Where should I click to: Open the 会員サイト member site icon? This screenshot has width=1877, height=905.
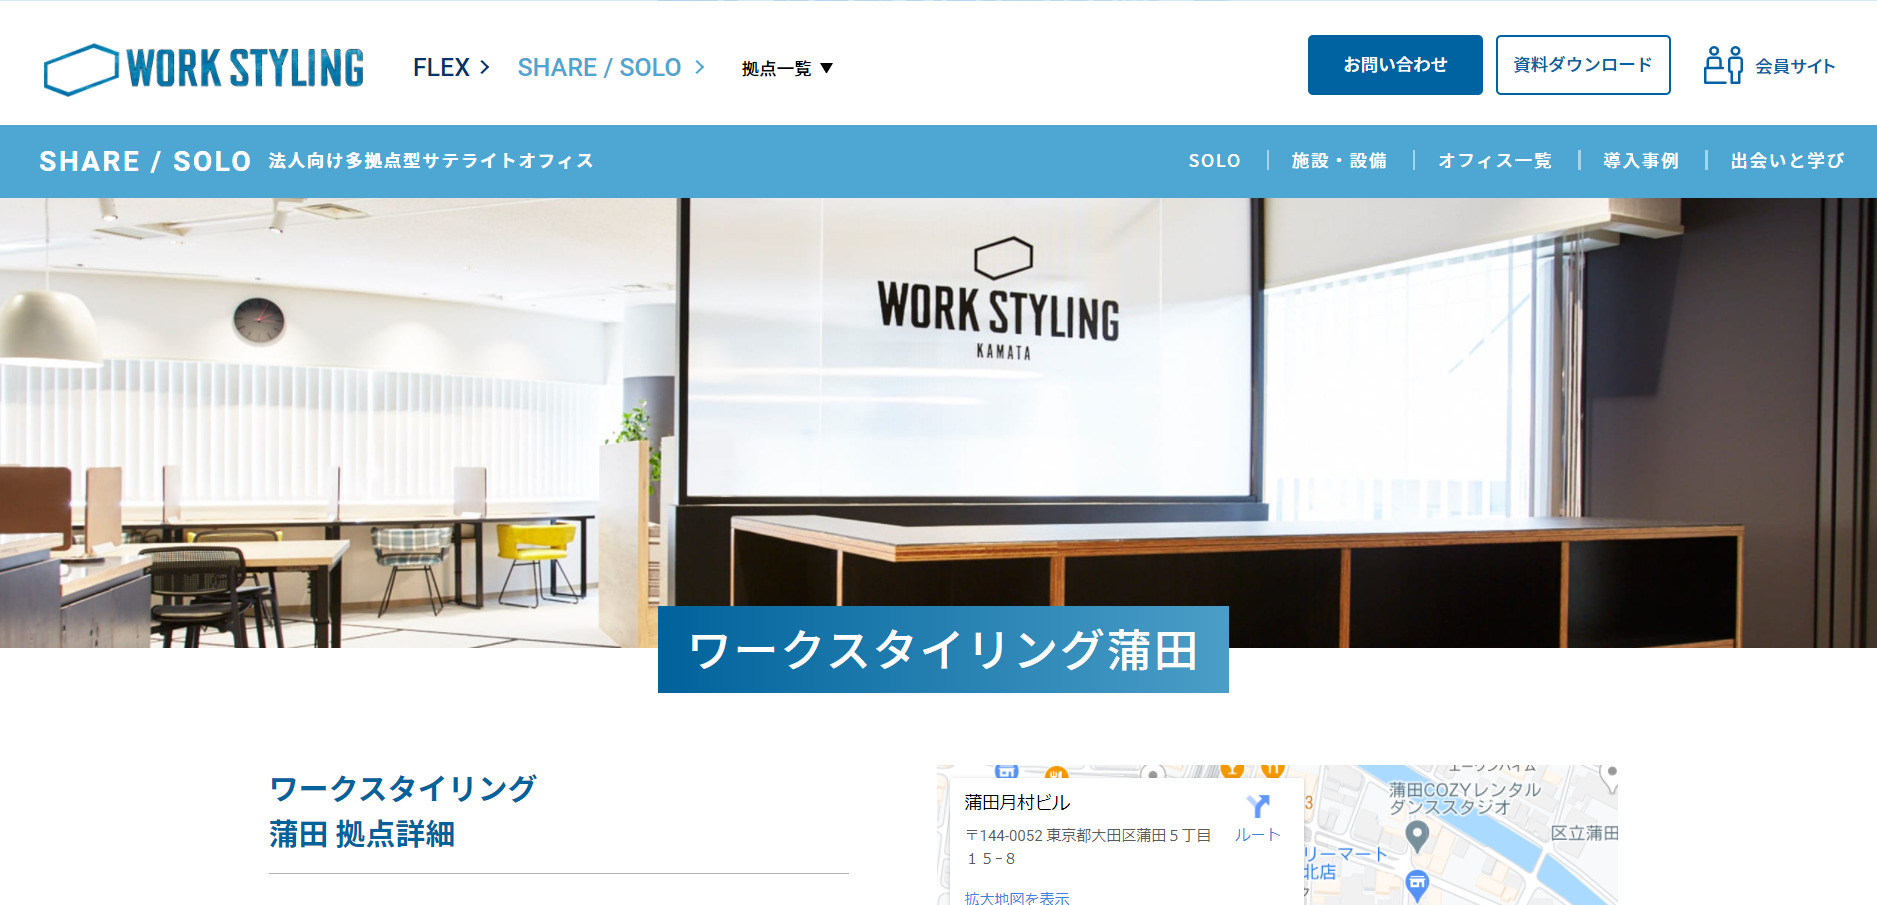[x=1722, y=66]
